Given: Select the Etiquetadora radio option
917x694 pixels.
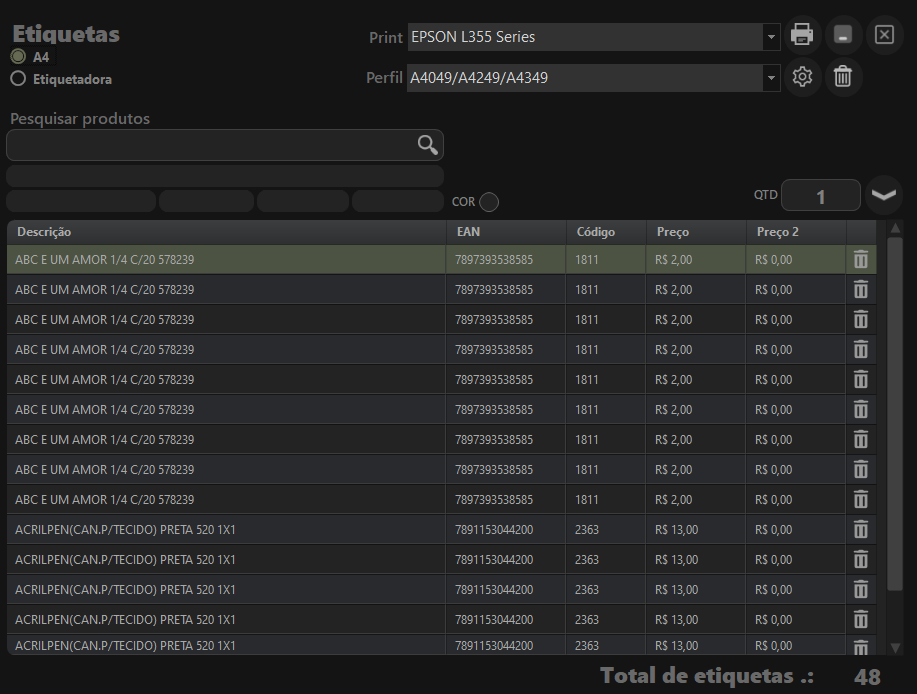Looking at the screenshot, I should click(18, 79).
